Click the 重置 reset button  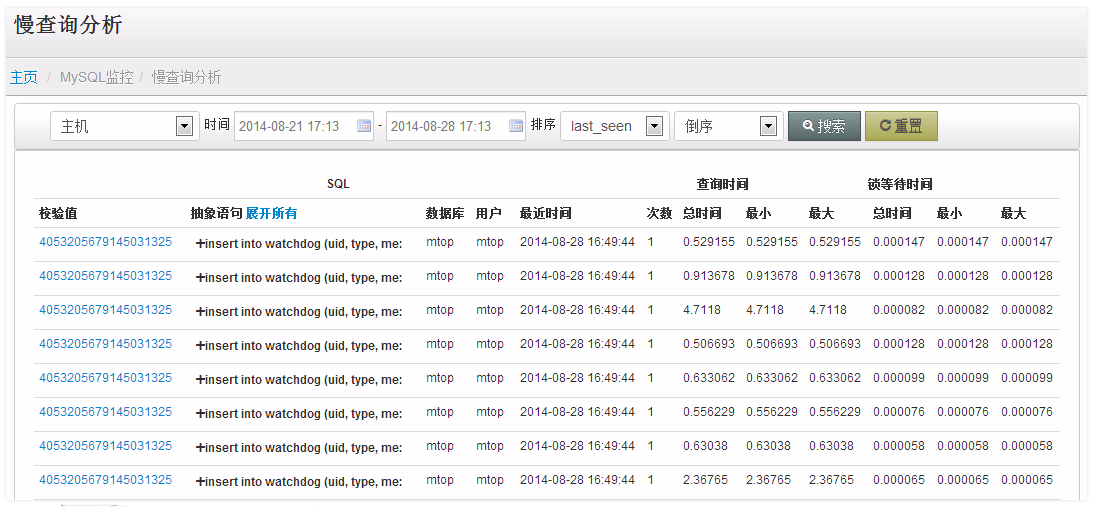click(901, 126)
